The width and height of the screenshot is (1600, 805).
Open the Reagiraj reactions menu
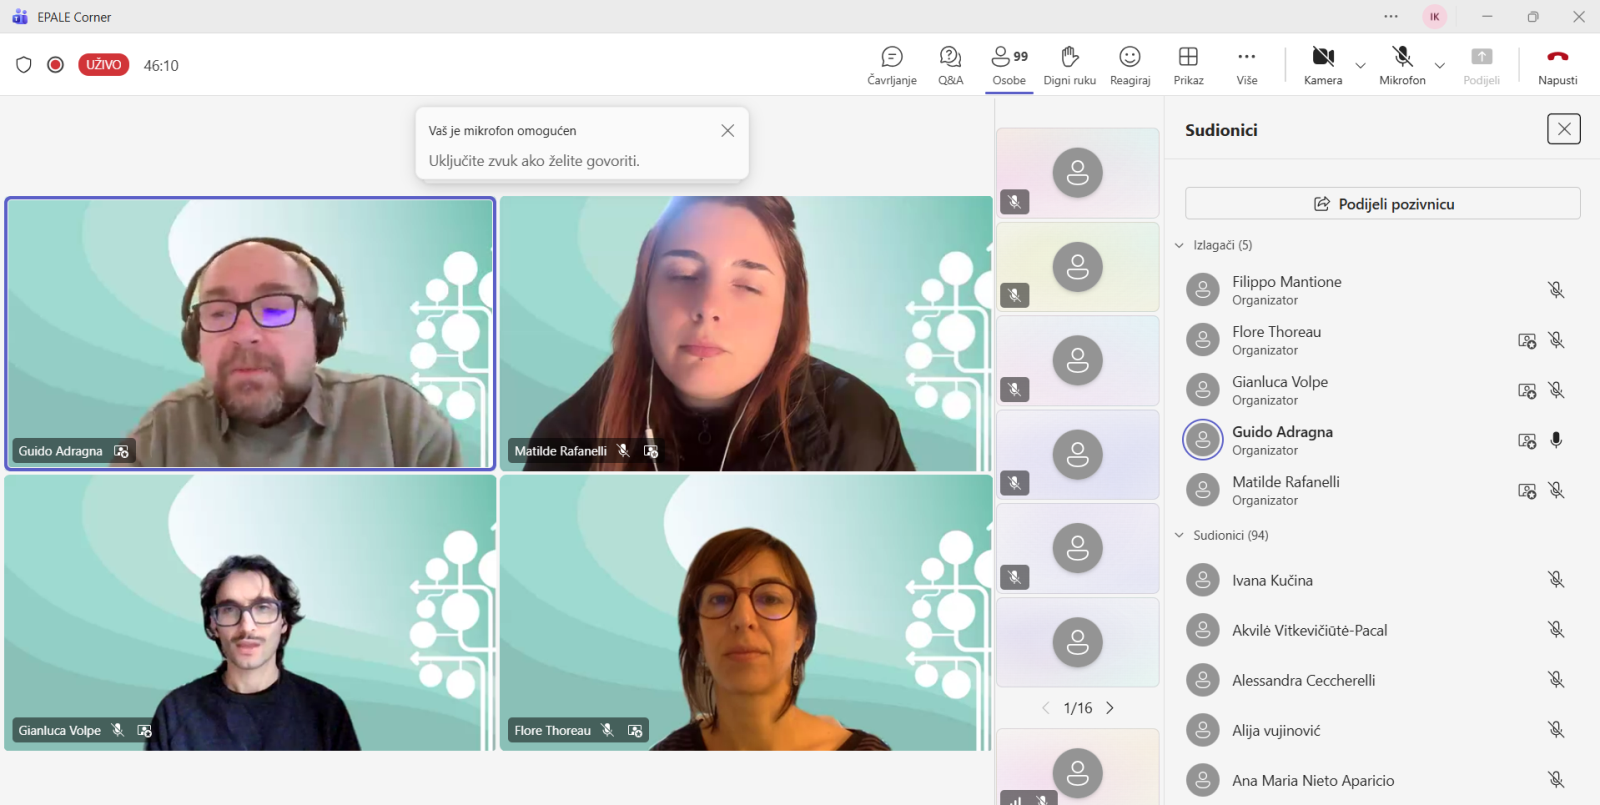coord(1130,65)
